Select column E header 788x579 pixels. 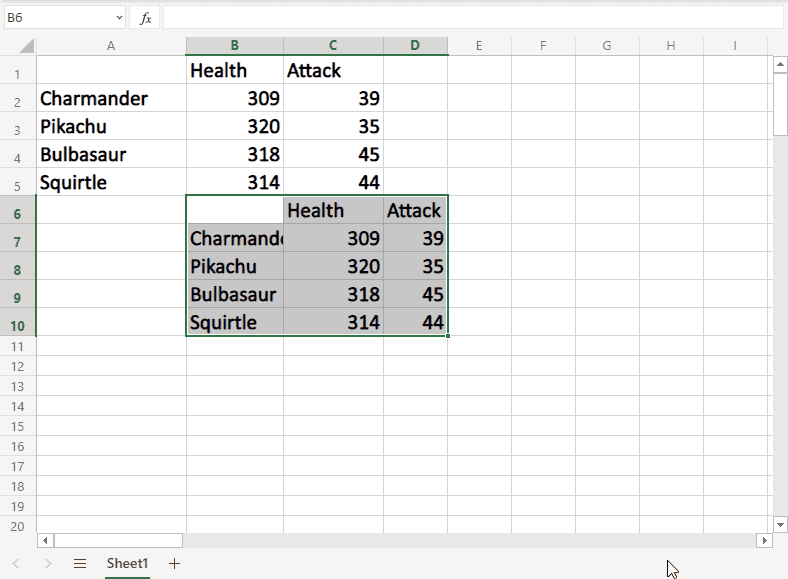[x=479, y=46]
